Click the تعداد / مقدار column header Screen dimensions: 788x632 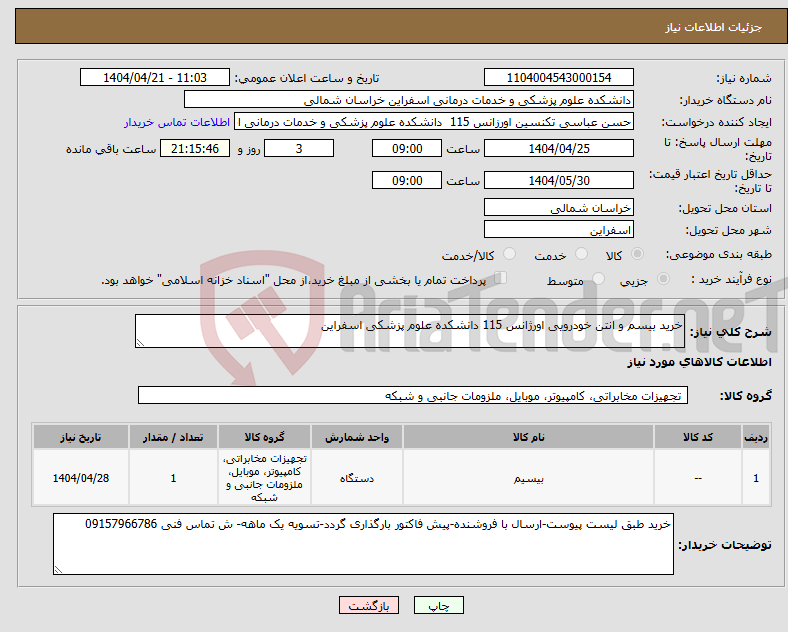point(173,437)
